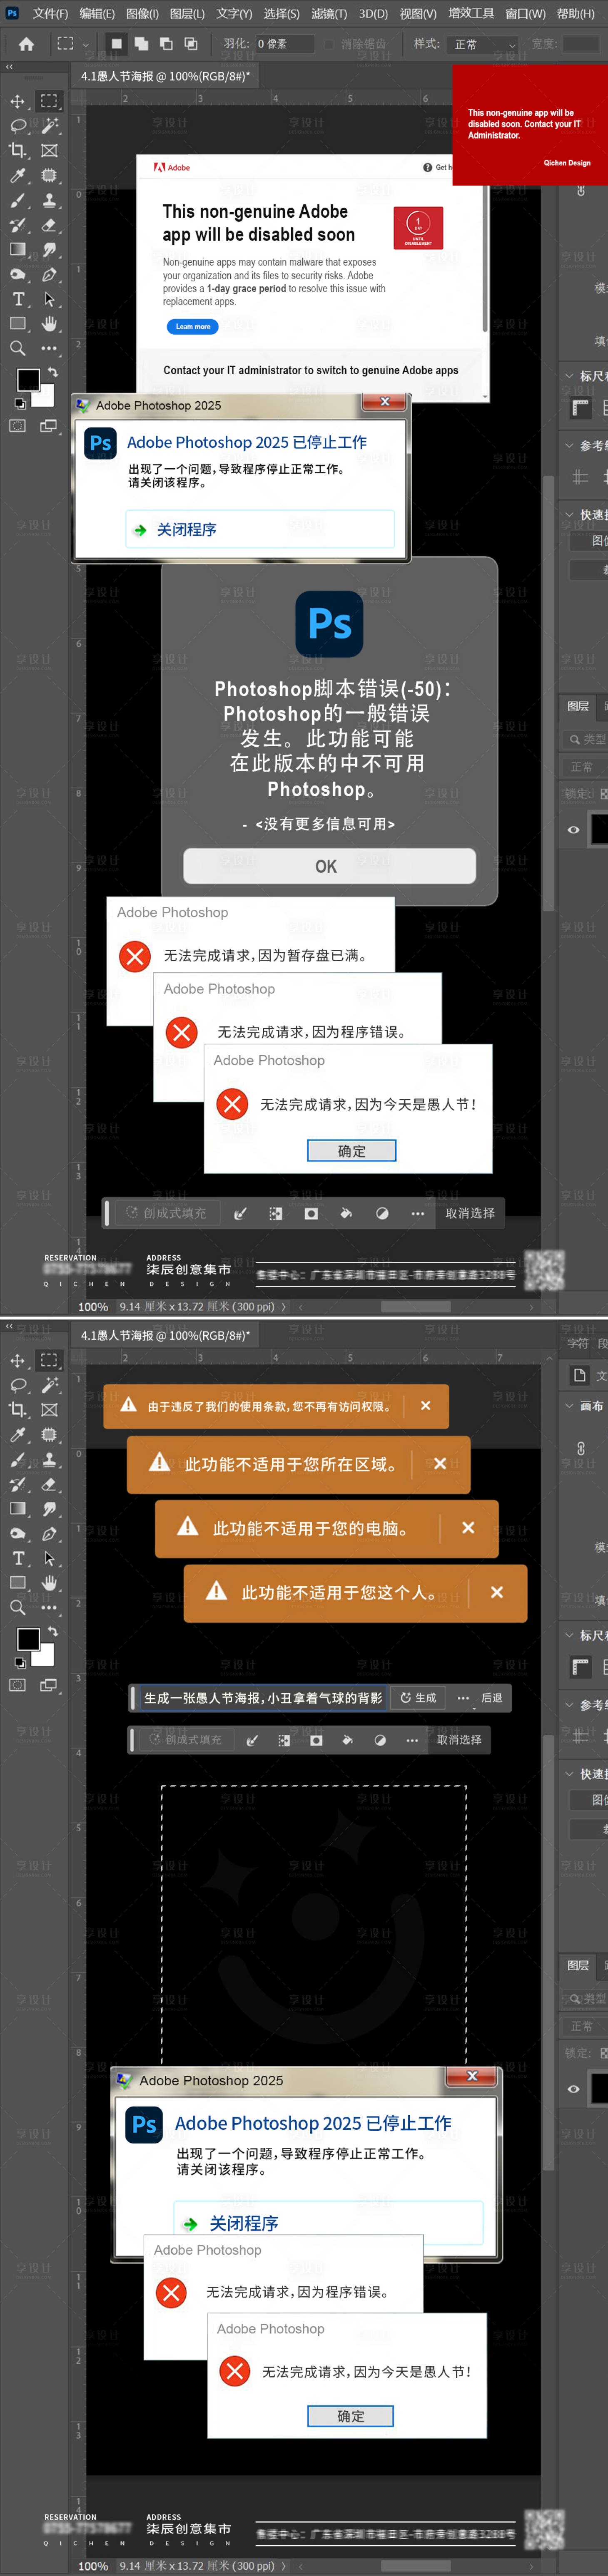Pick Clone Stamp tool in upper Photoshop window
This screenshot has height=2576, width=608.
click(49, 201)
